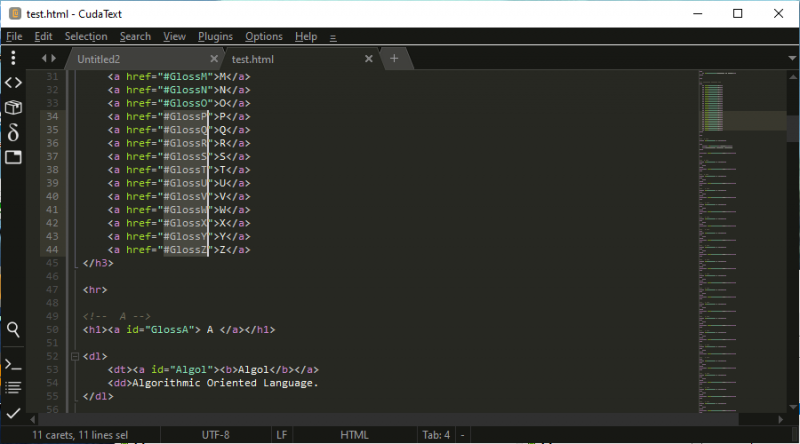This screenshot has width=800, height=444.
Task: Show the Console panel icon
Action: [x=13, y=365]
